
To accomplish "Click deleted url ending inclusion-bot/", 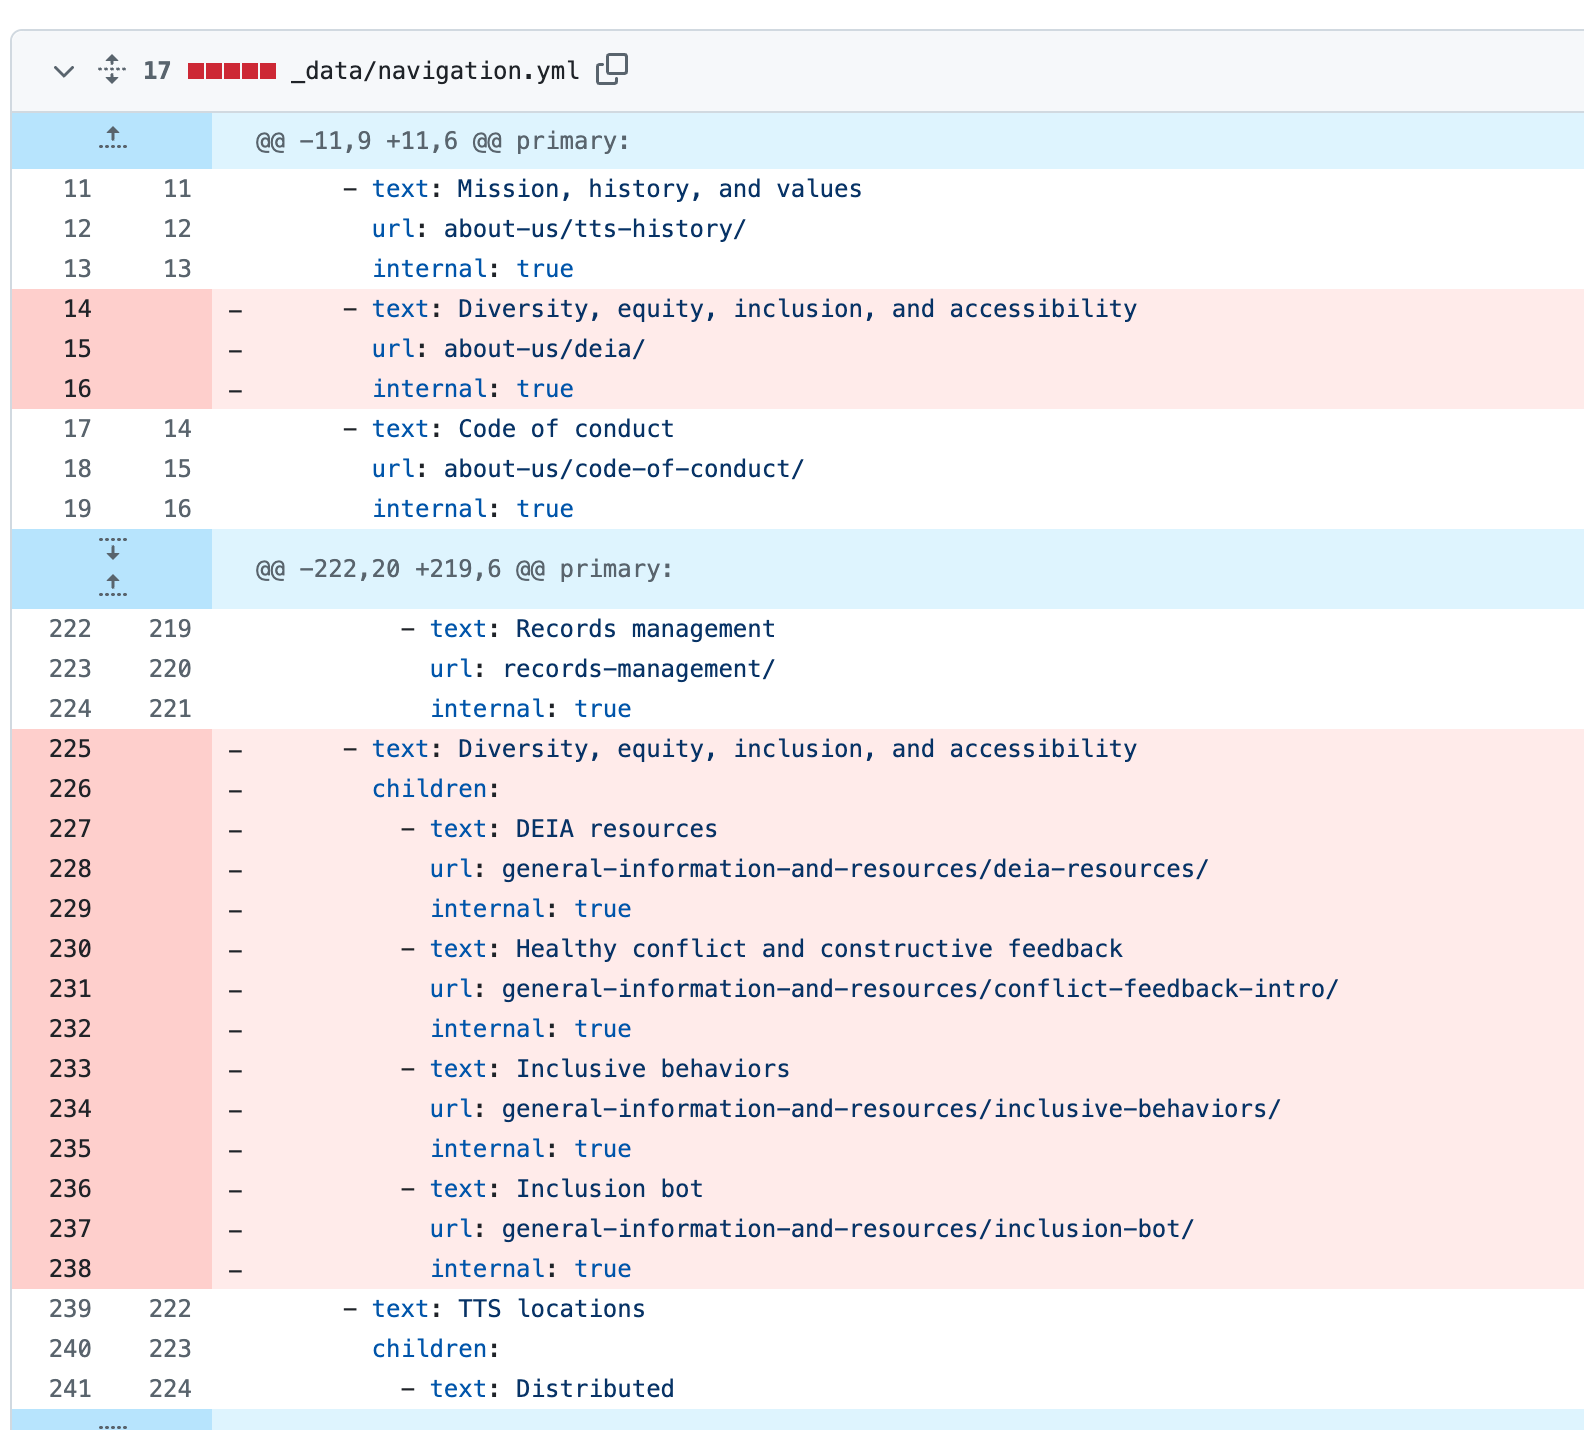I will click(812, 1229).
